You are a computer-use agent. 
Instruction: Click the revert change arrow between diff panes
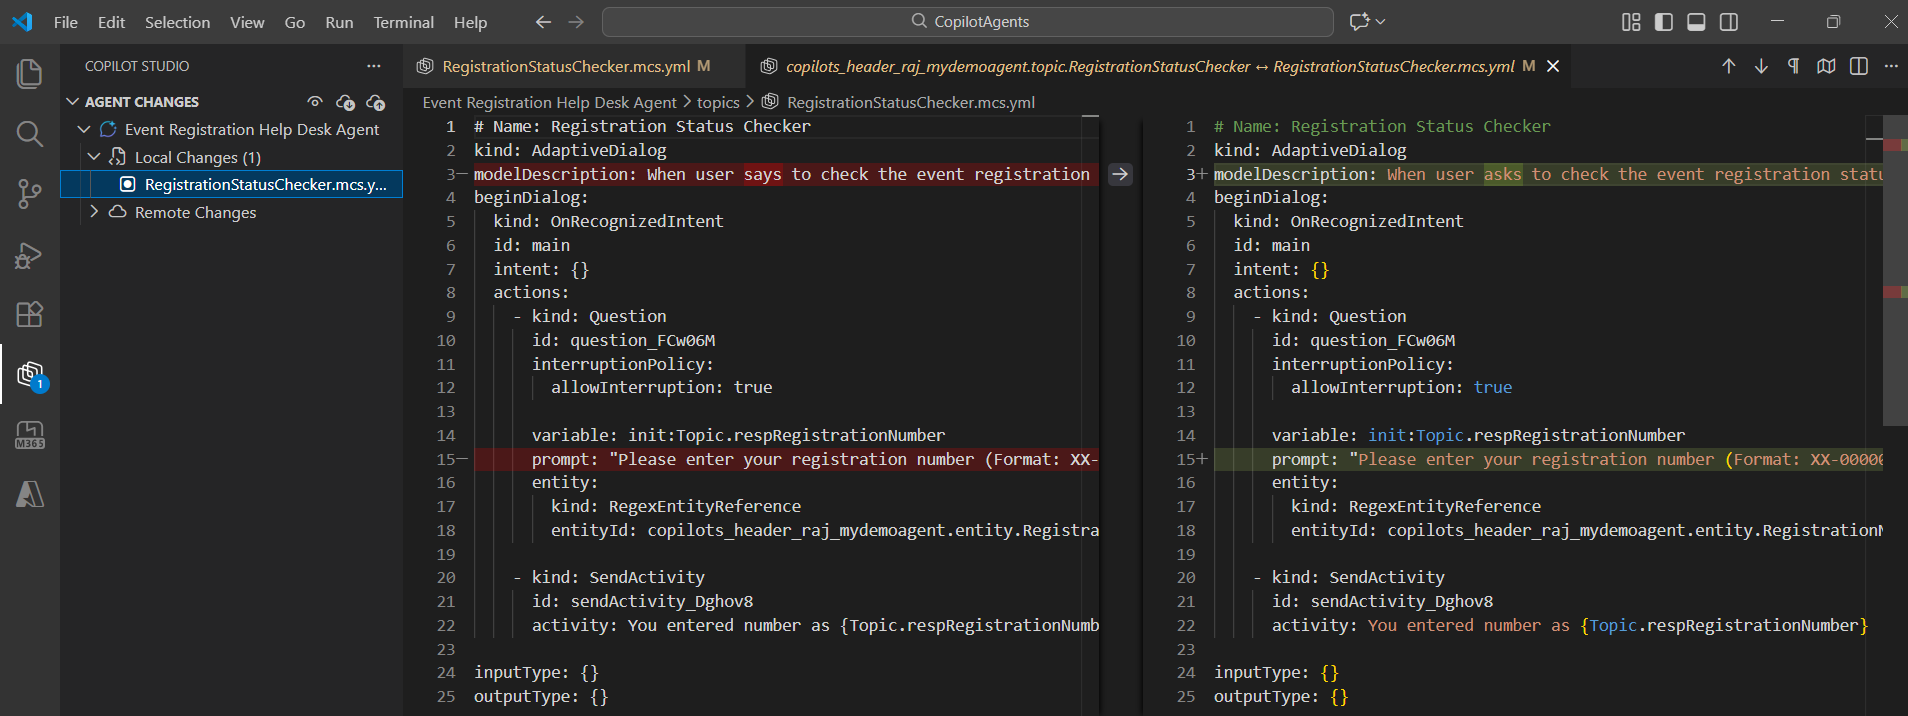coord(1120,174)
